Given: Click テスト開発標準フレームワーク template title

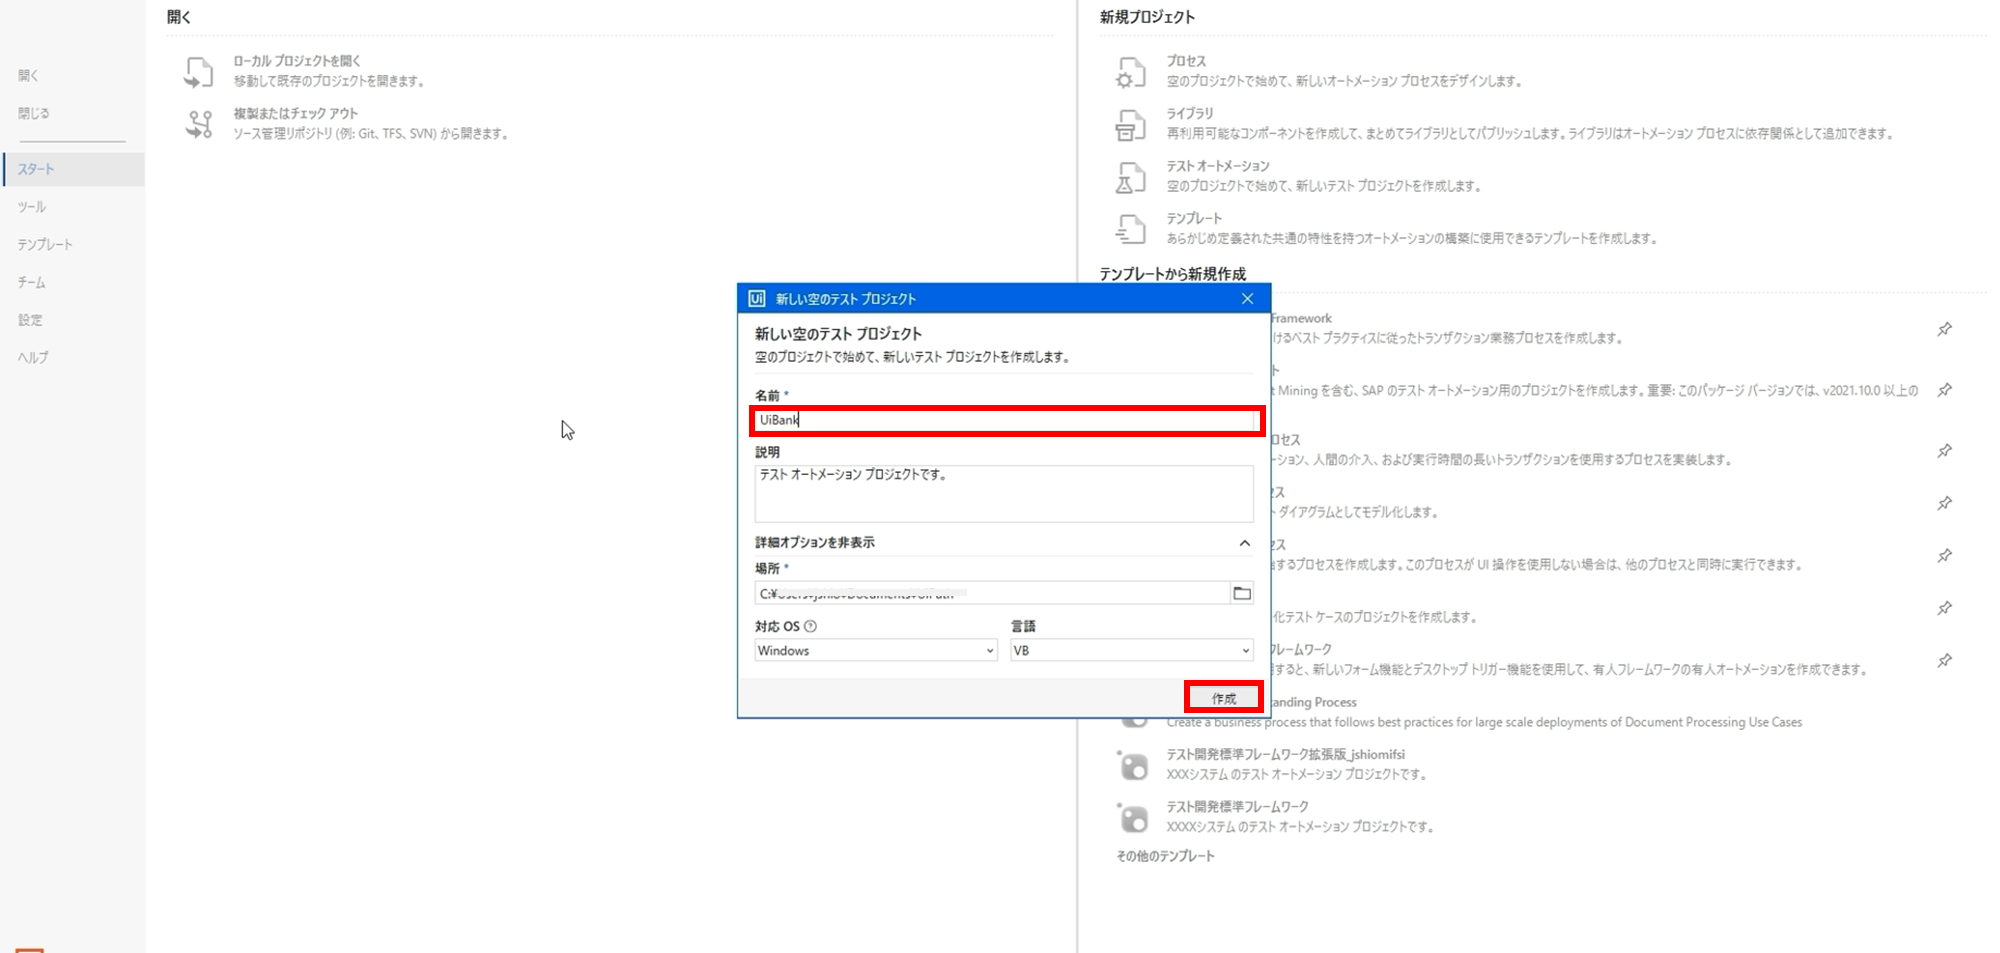Looking at the screenshot, I should click(1237, 806).
